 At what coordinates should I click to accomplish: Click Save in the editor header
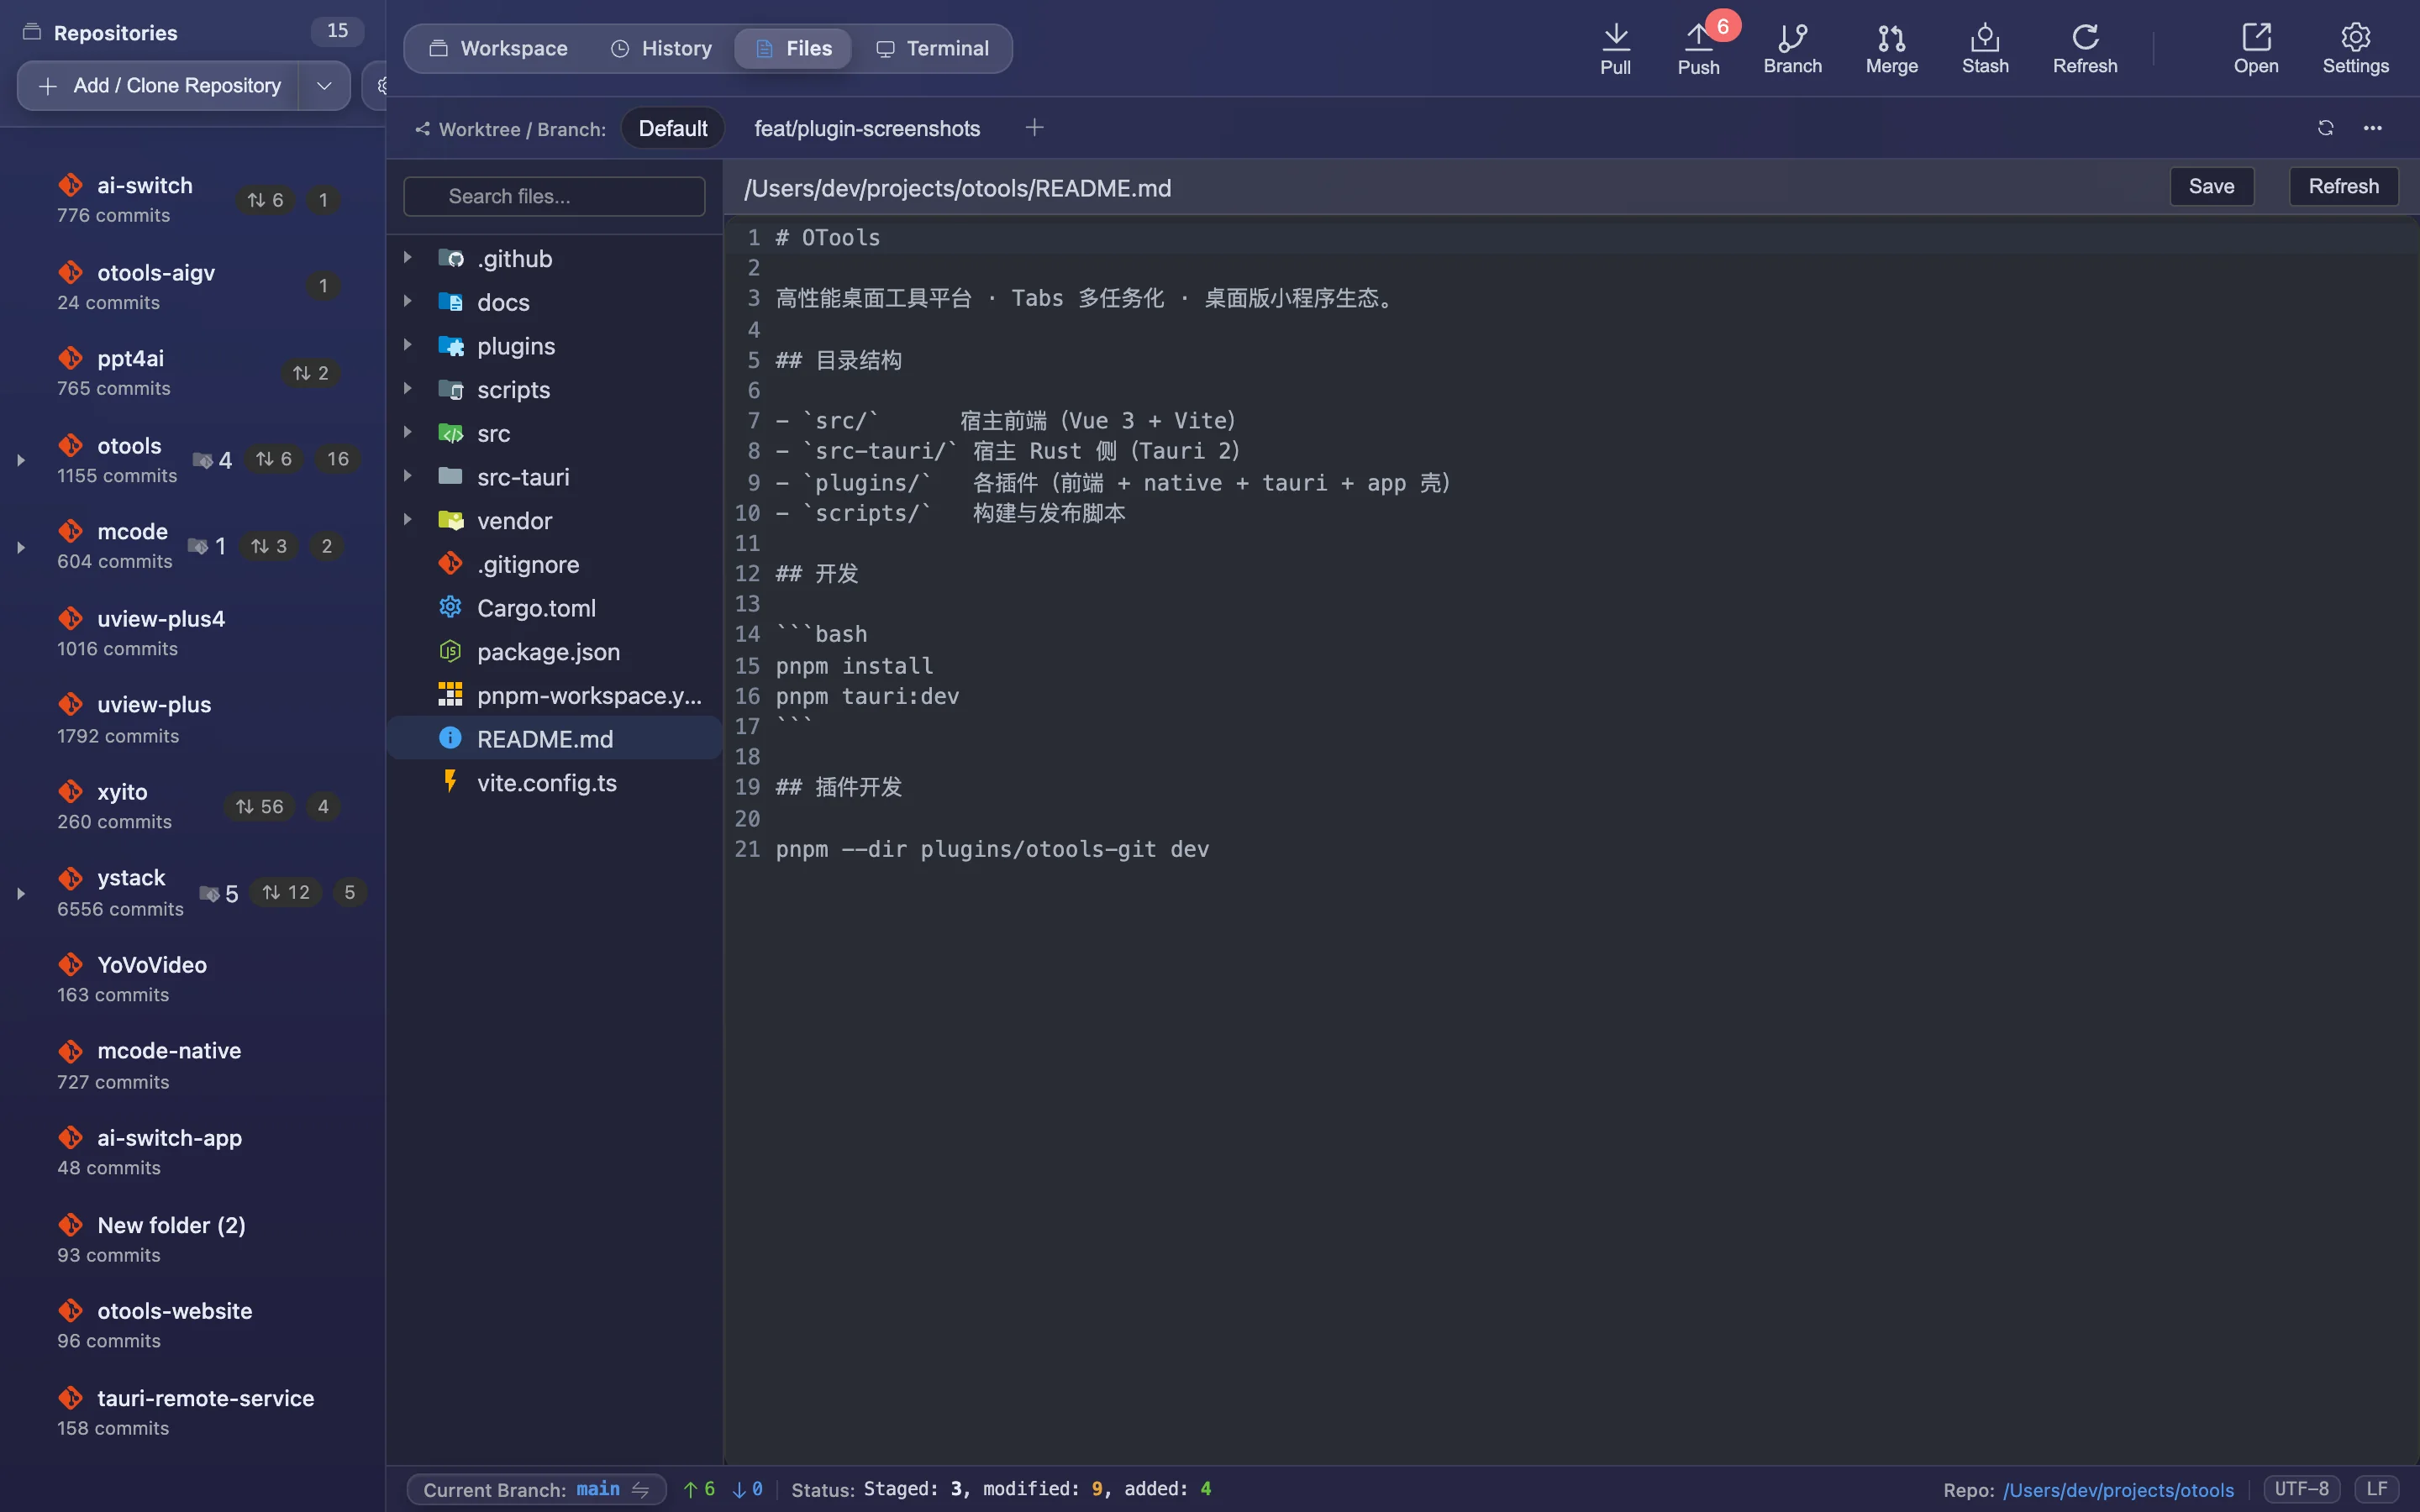click(x=2211, y=186)
